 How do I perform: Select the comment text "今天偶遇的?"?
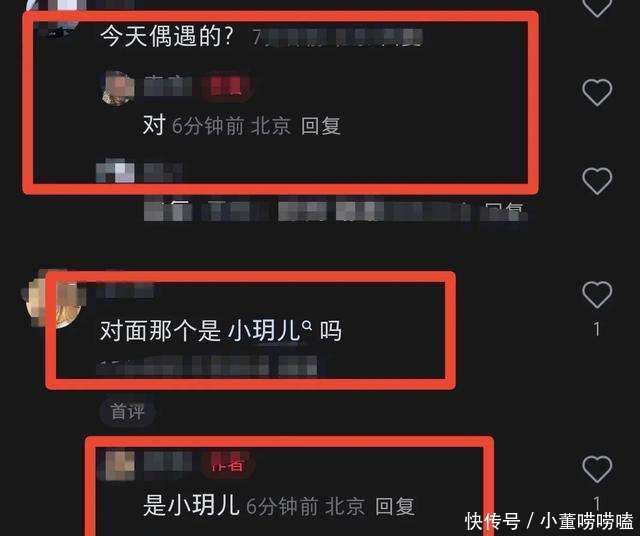(x=167, y=36)
